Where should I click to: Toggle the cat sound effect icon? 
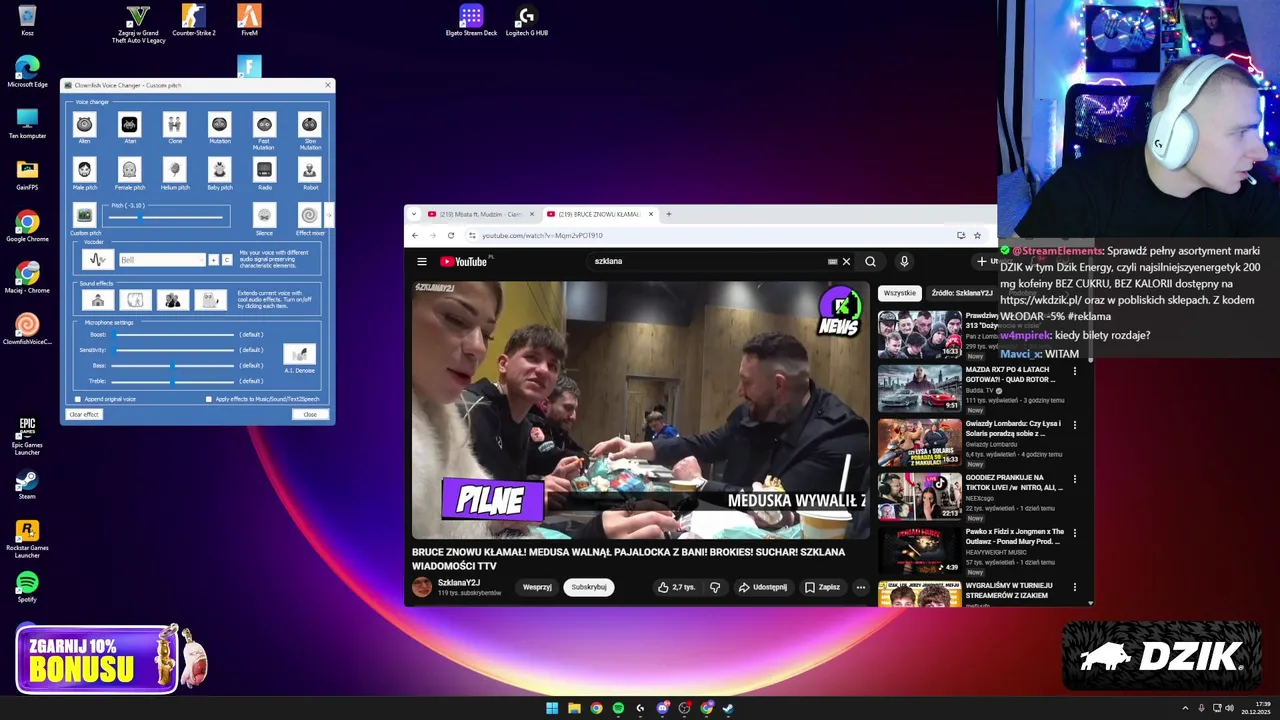pyautogui.click(x=210, y=300)
